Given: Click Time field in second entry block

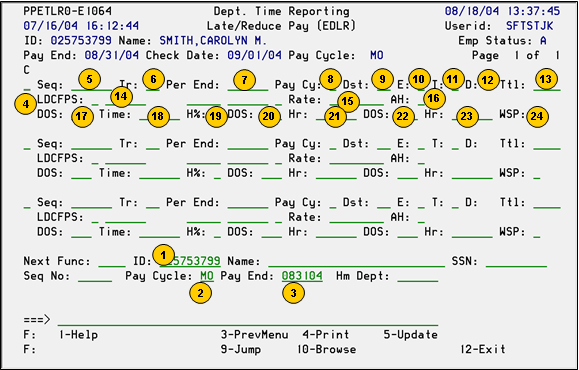Looking at the screenshot, I should 160,173.
